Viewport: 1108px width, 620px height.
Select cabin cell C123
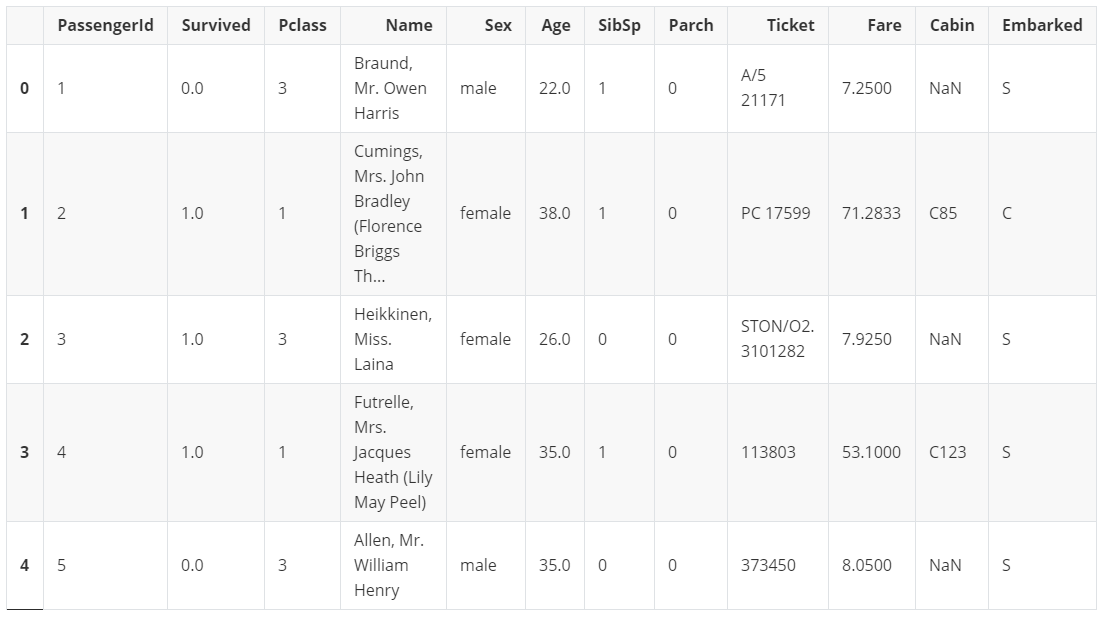(952, 452)
